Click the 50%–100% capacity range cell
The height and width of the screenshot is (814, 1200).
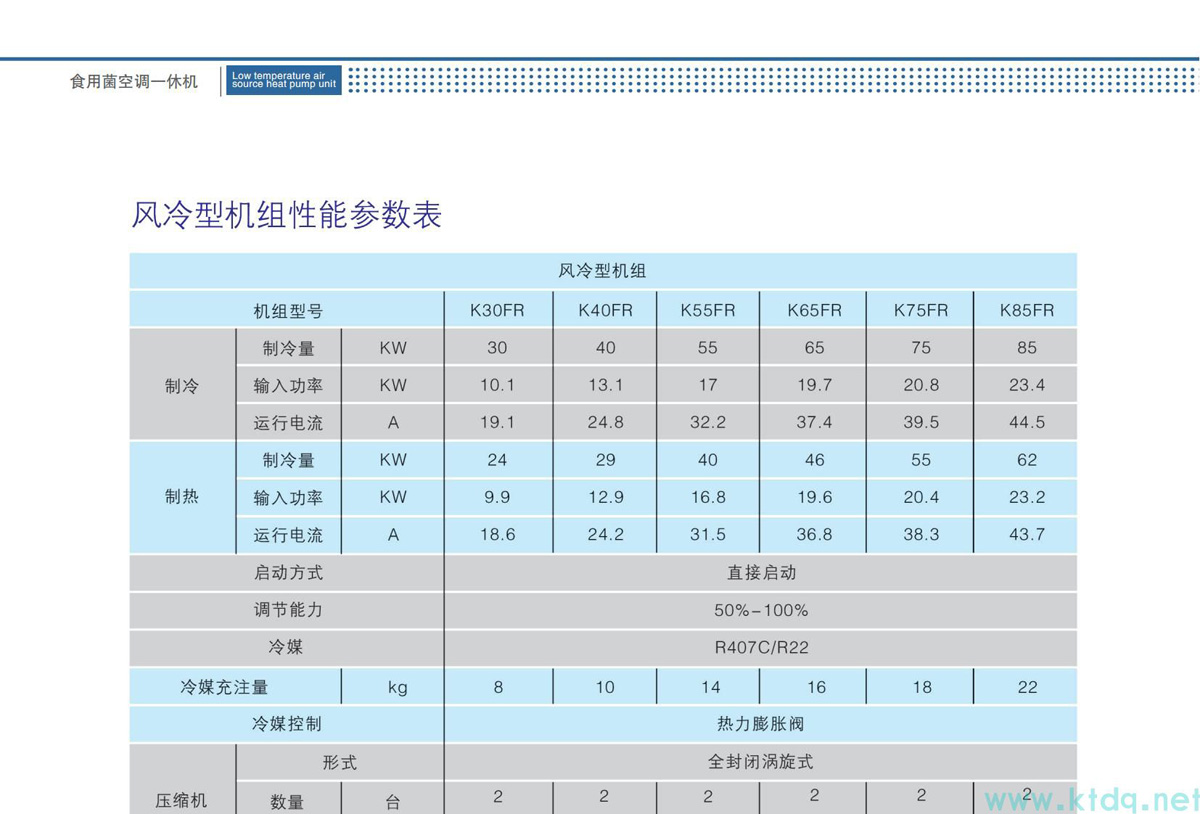[x=761, y=610]
